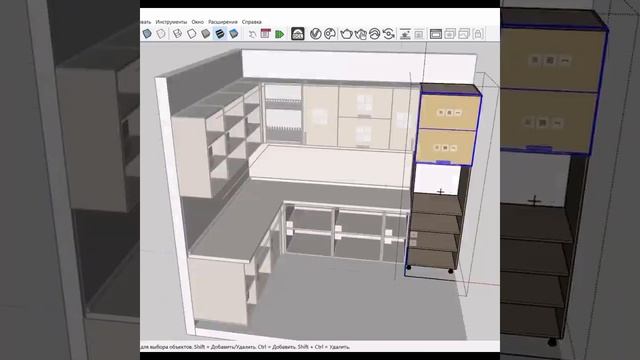Open the Справка menu
The width and height of the screenshot is (640, 360).
251,22
